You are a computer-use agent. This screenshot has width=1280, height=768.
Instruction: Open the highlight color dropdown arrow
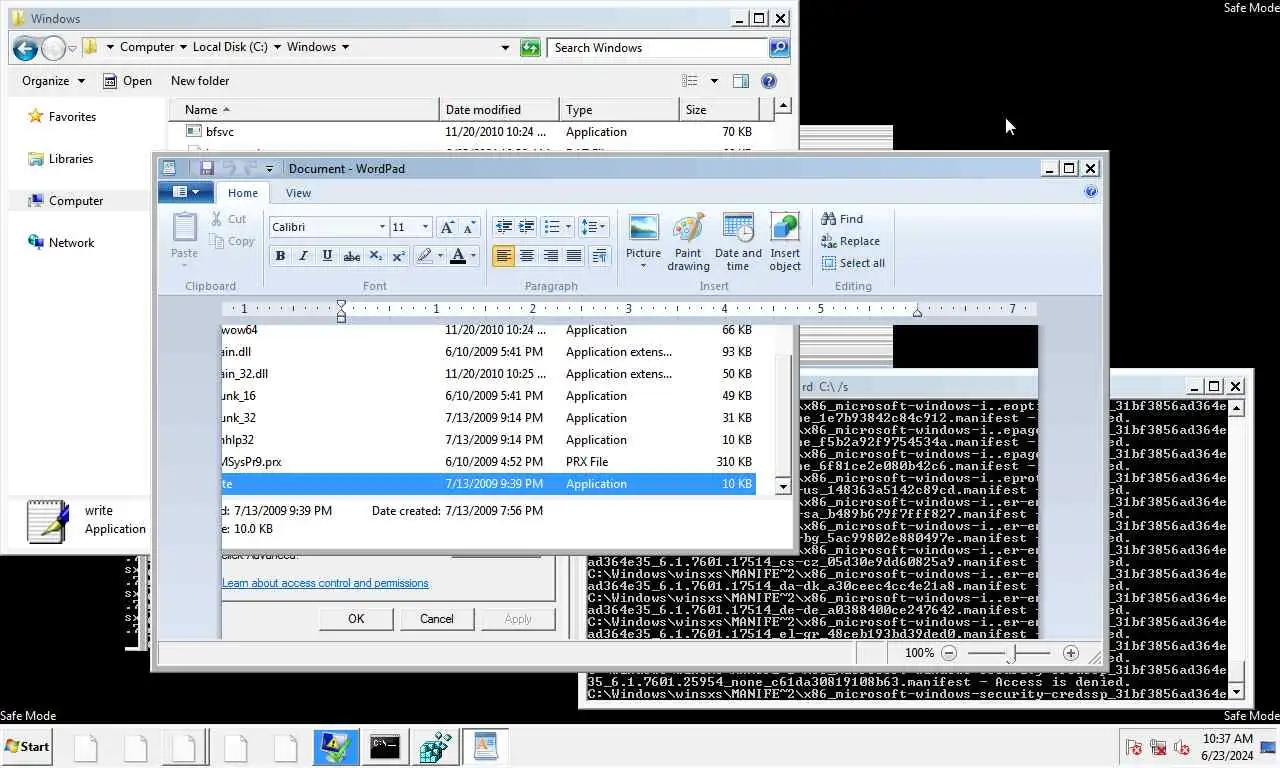[440, 256]
